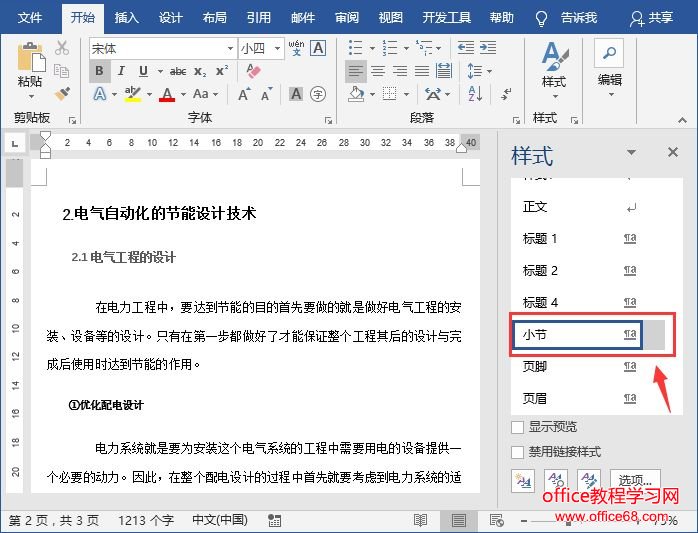The width and height of the screenshot is (698, 533).
Task: Switch to the 布局 (Layout) tab
Action: coord(215,17)
